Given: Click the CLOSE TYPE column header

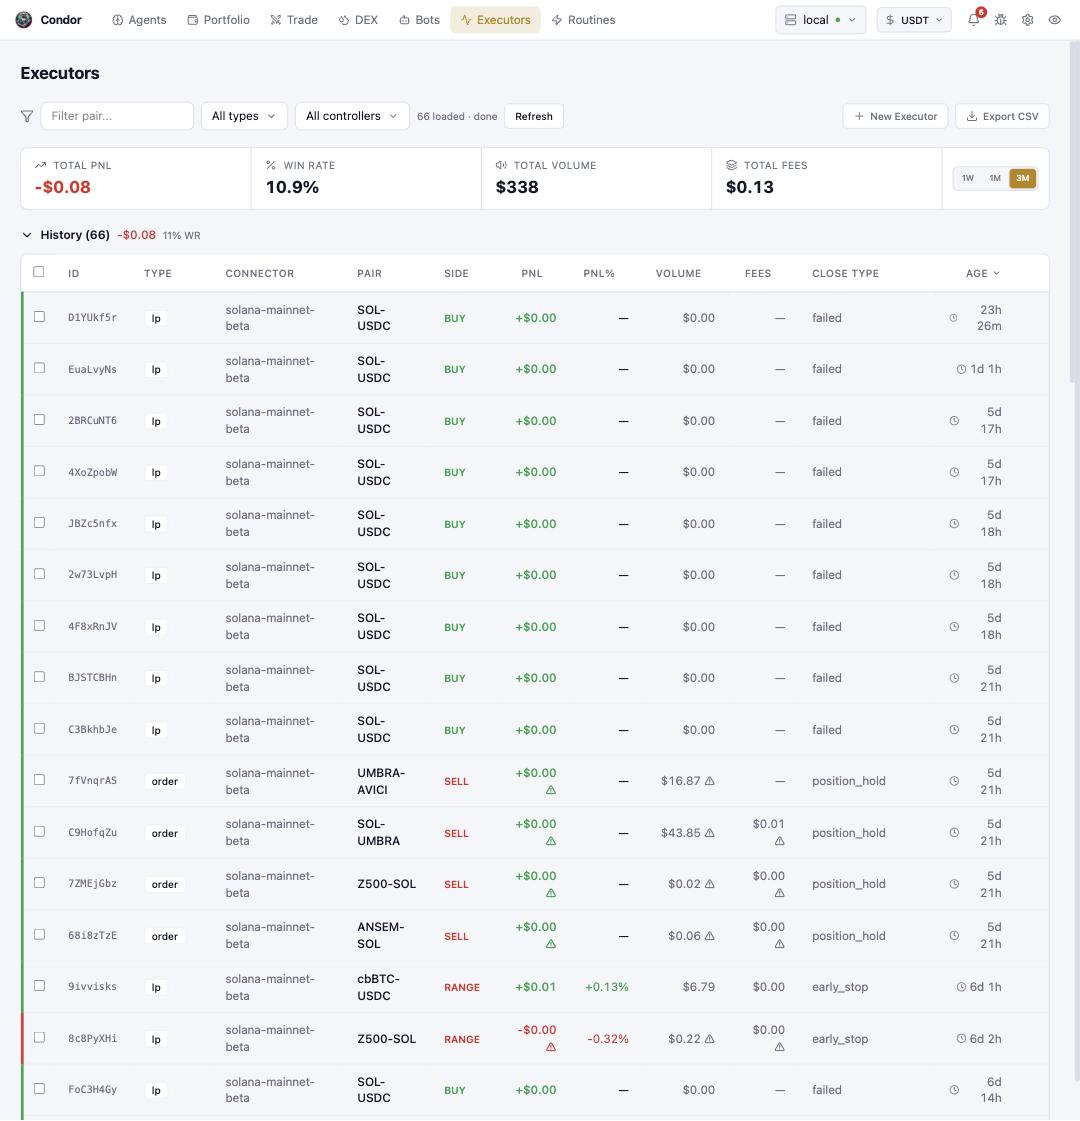Looking at the screenshot, I should pyautogui.click(x=846, y=273).
